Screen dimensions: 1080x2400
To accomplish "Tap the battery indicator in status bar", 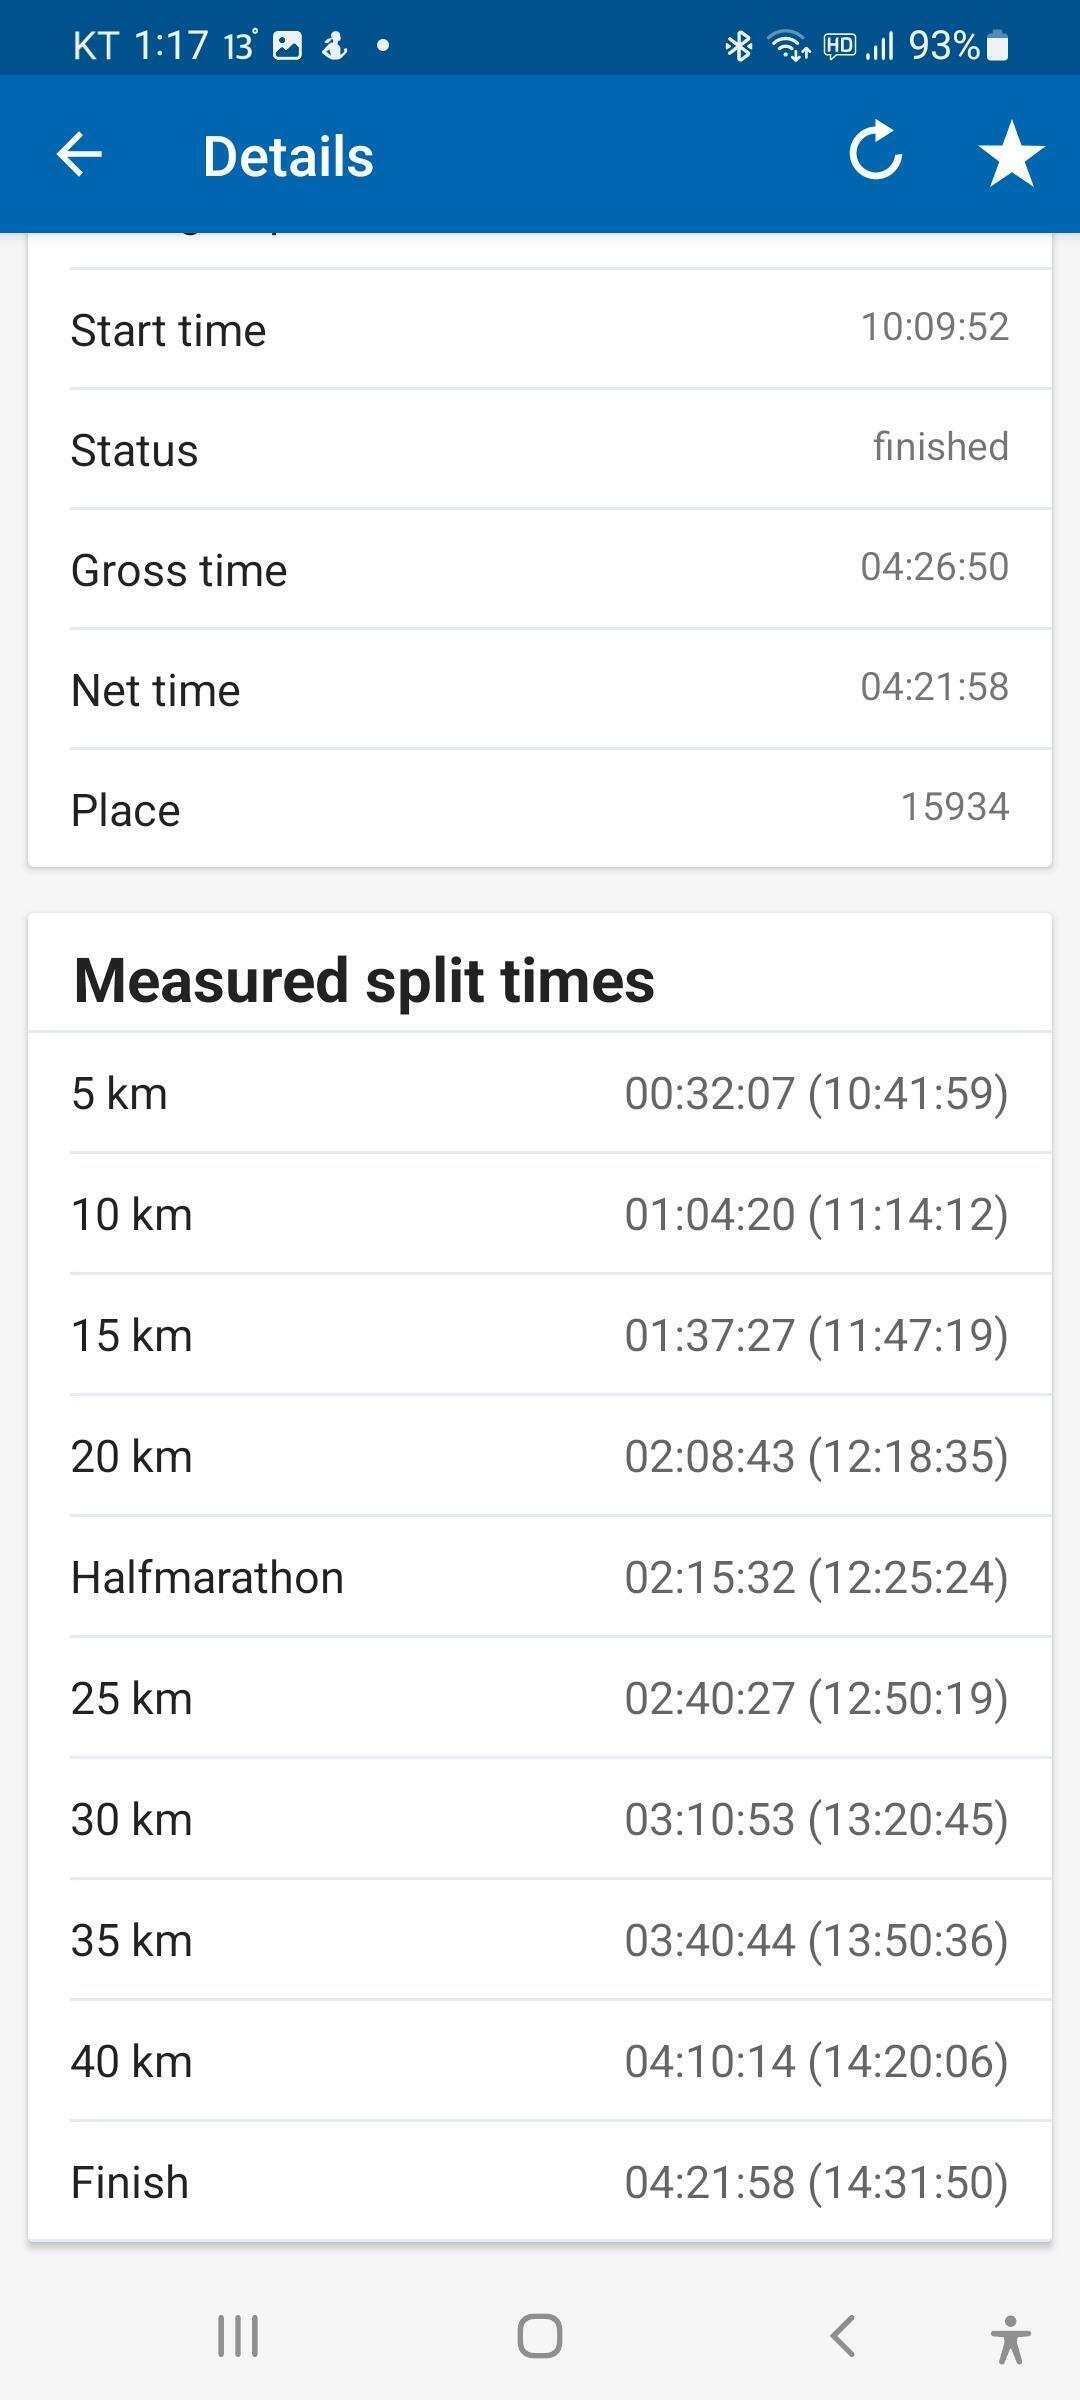I will (997, 45).
